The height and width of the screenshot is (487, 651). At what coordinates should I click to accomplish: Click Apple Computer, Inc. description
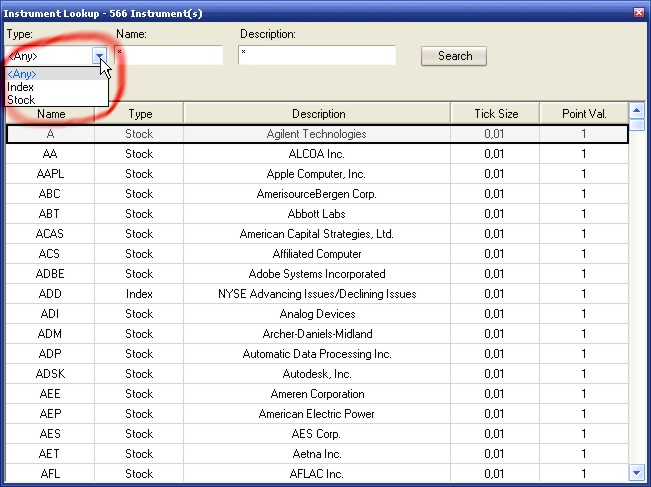click(316, 174)
